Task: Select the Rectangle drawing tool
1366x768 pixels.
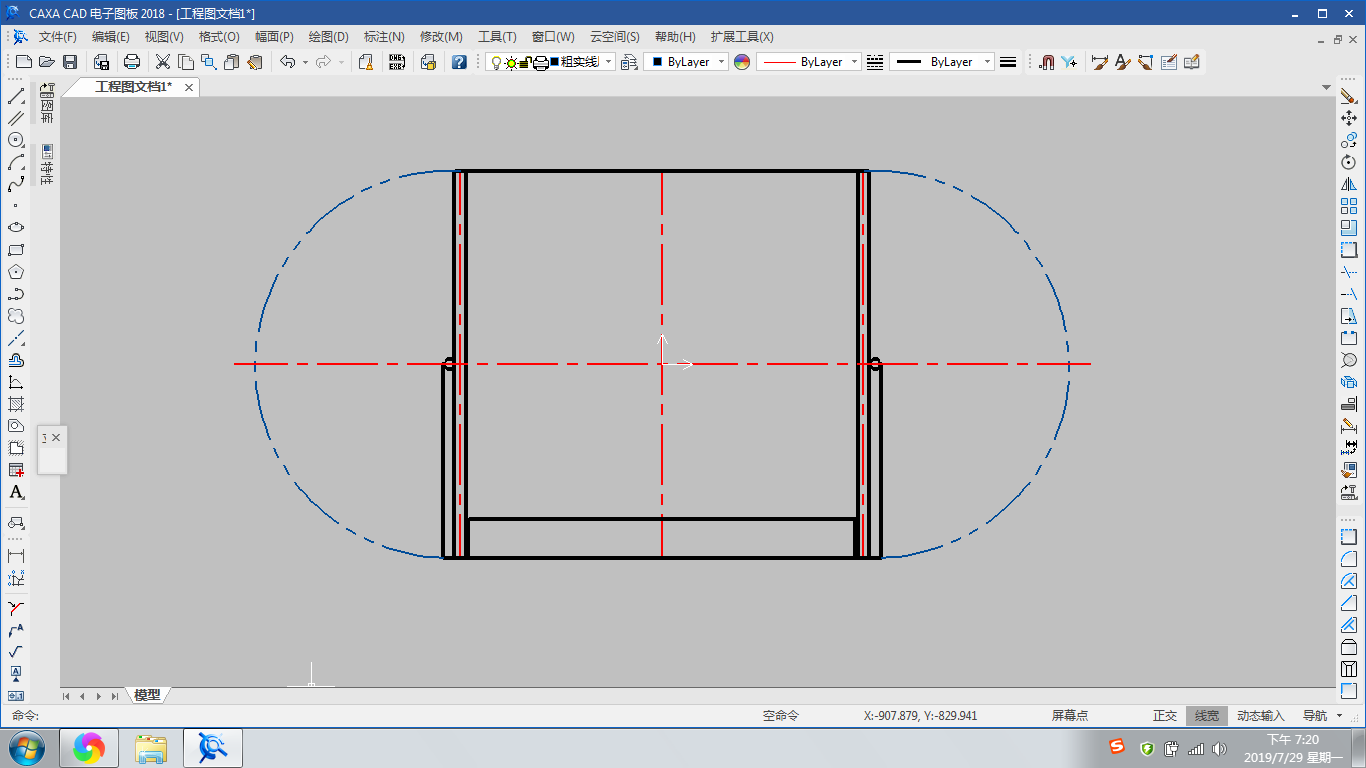Action: coord(16,250)
